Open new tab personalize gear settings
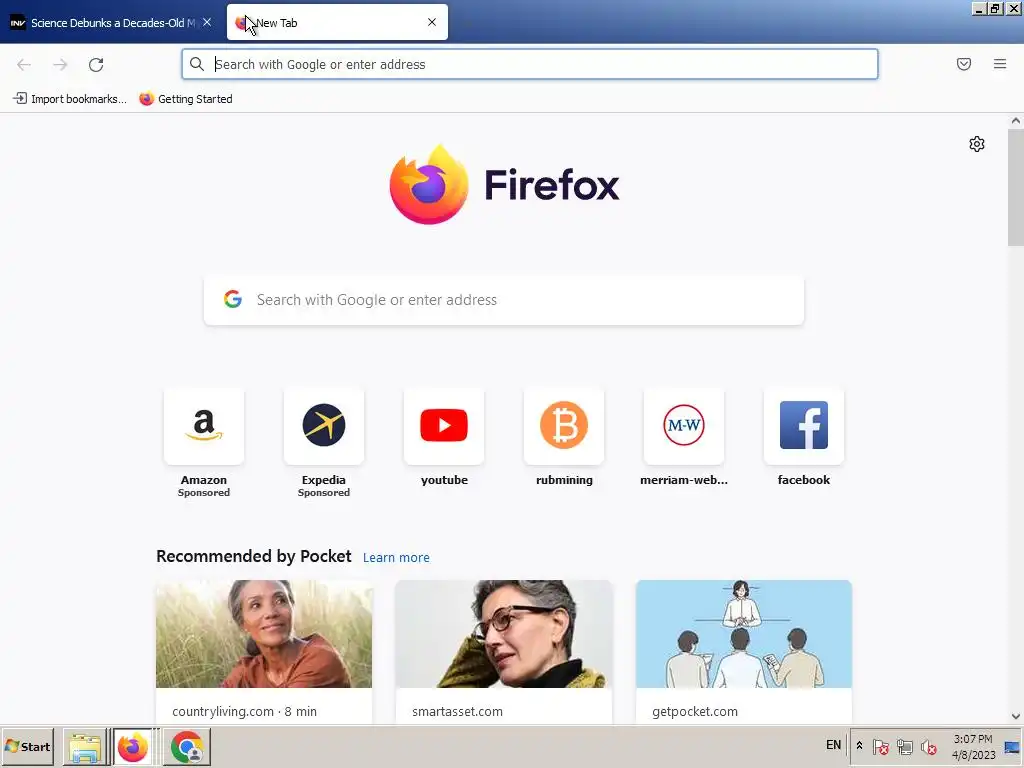This screenshot has width=1024, height=768. tap(977, 144)
